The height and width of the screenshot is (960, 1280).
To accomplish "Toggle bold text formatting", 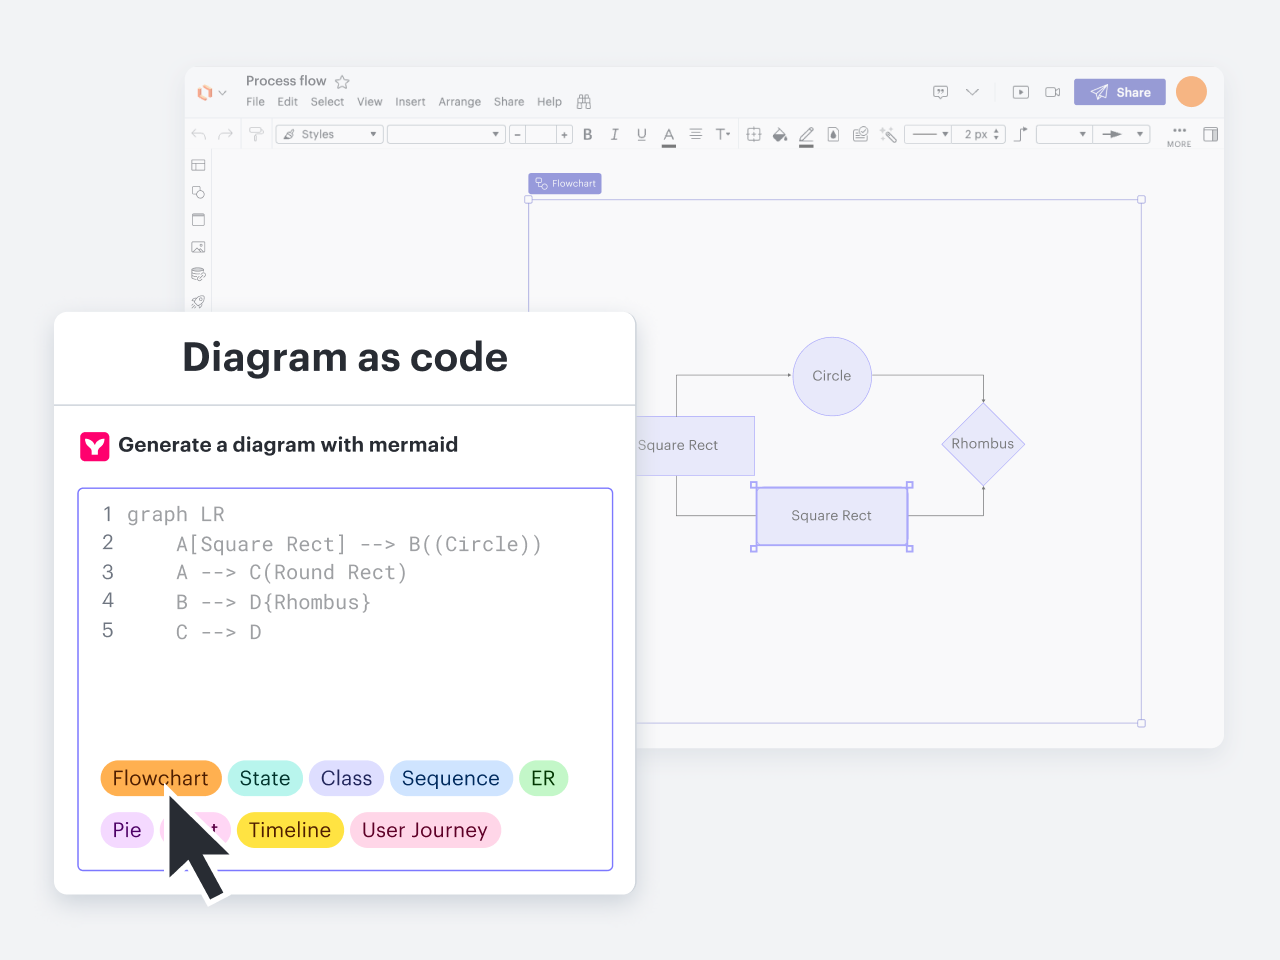I will 588,134.
